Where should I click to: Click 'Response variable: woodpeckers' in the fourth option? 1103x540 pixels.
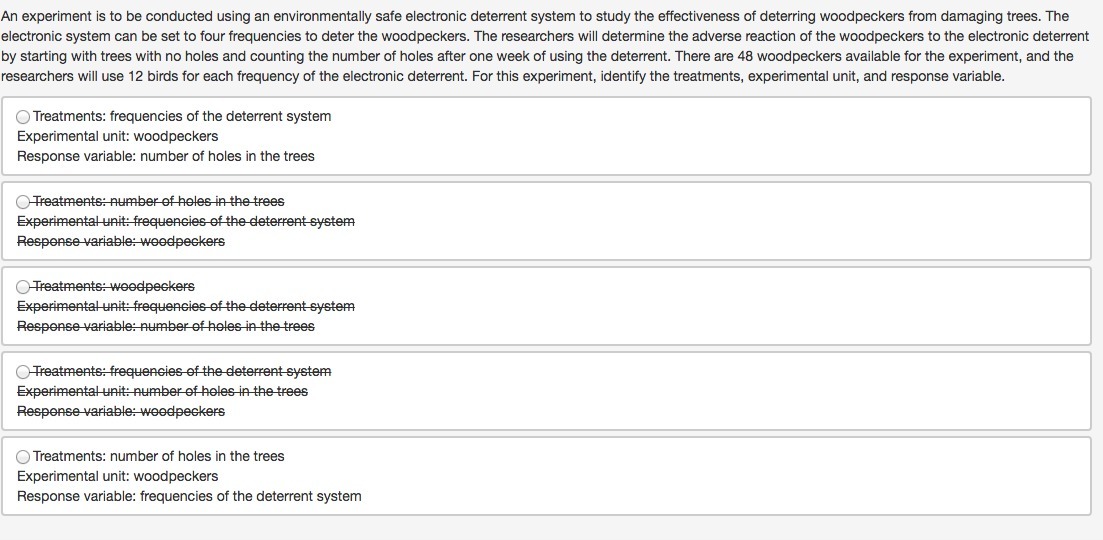point(121,411)
